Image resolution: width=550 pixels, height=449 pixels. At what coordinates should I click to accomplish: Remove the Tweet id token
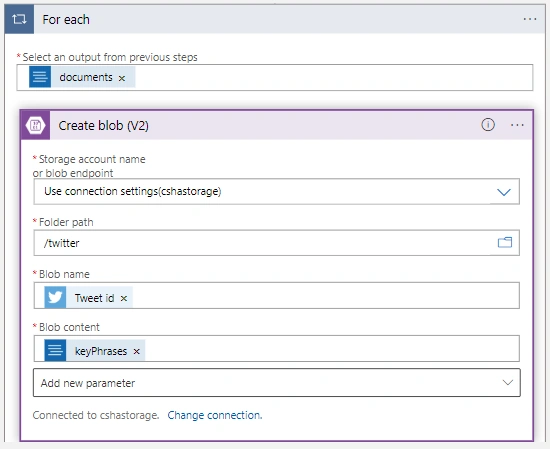[x=124, y=299]
